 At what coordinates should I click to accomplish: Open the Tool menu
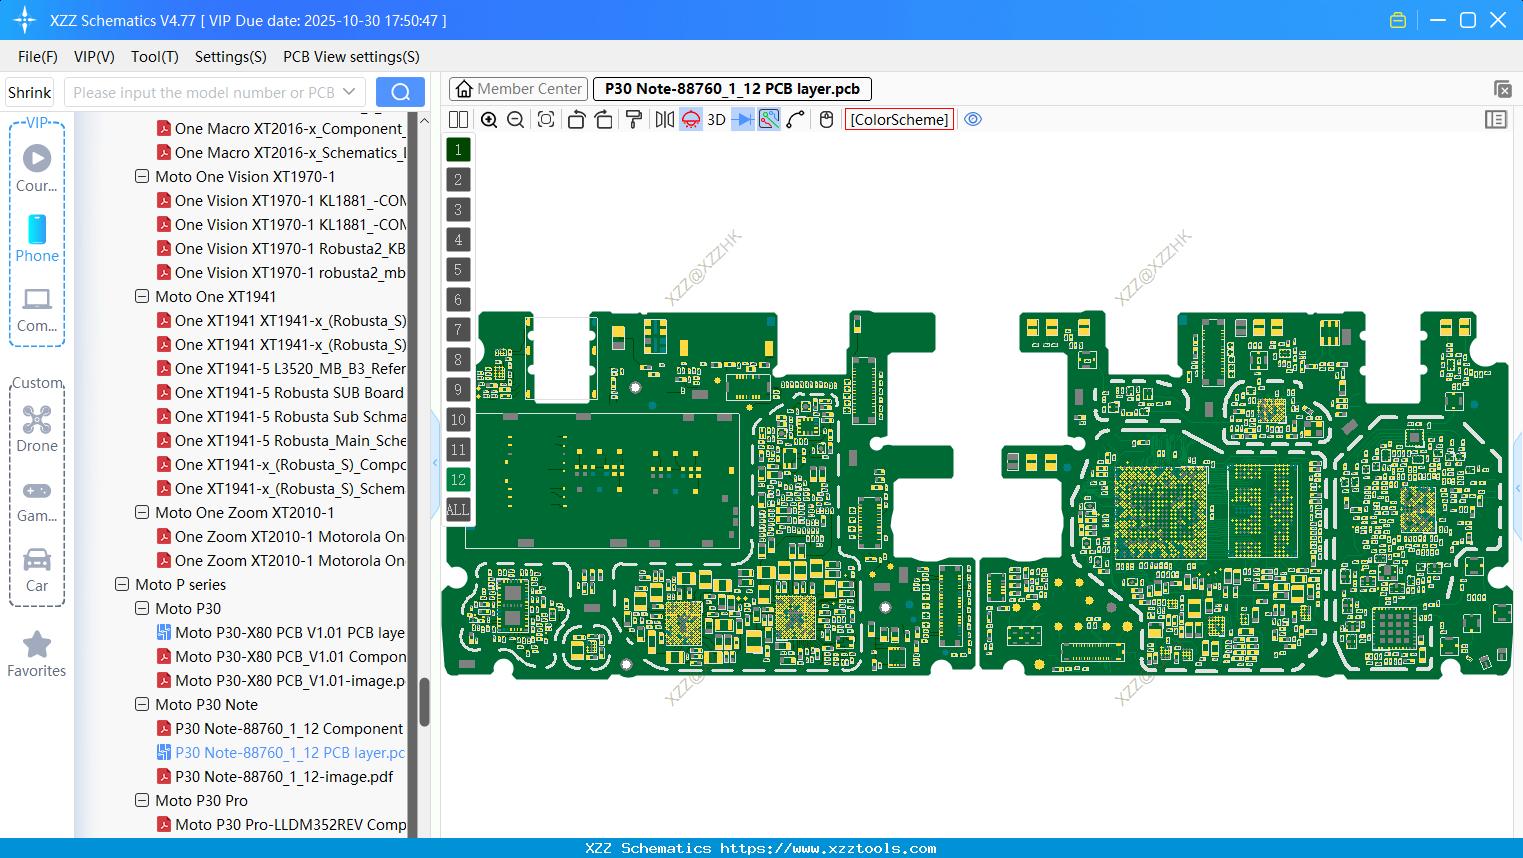154,57
